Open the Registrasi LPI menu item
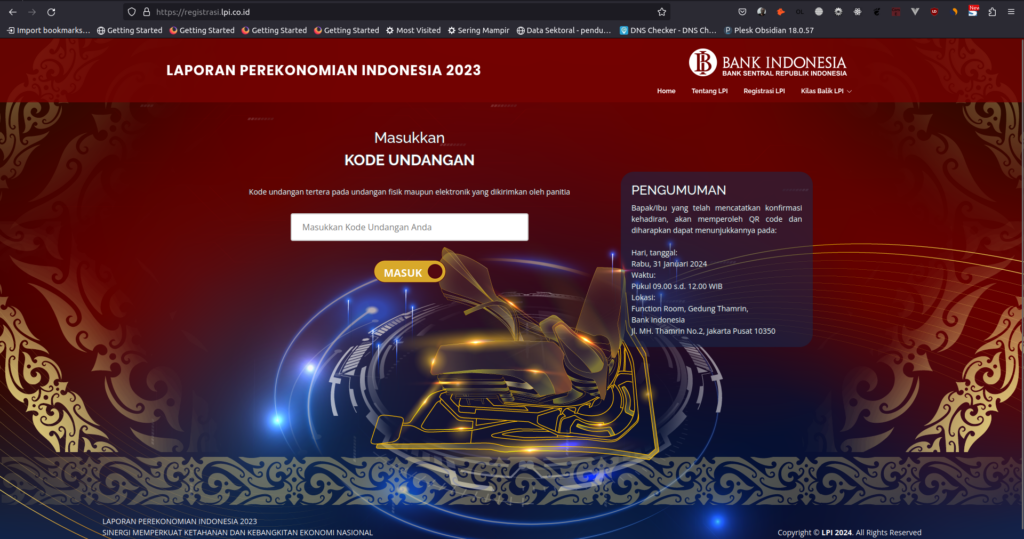The height and width of the screenshot is (539, 1024). [764, 91]
